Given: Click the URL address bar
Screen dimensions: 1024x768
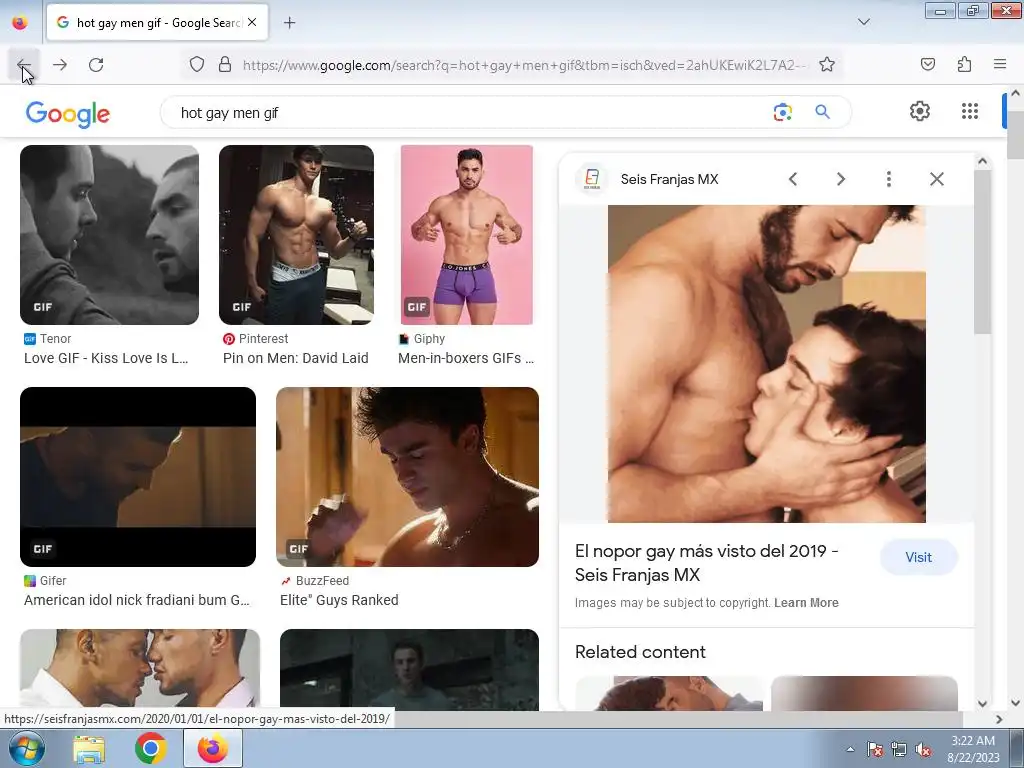Looking at the screenshot, I should (524, 65).
